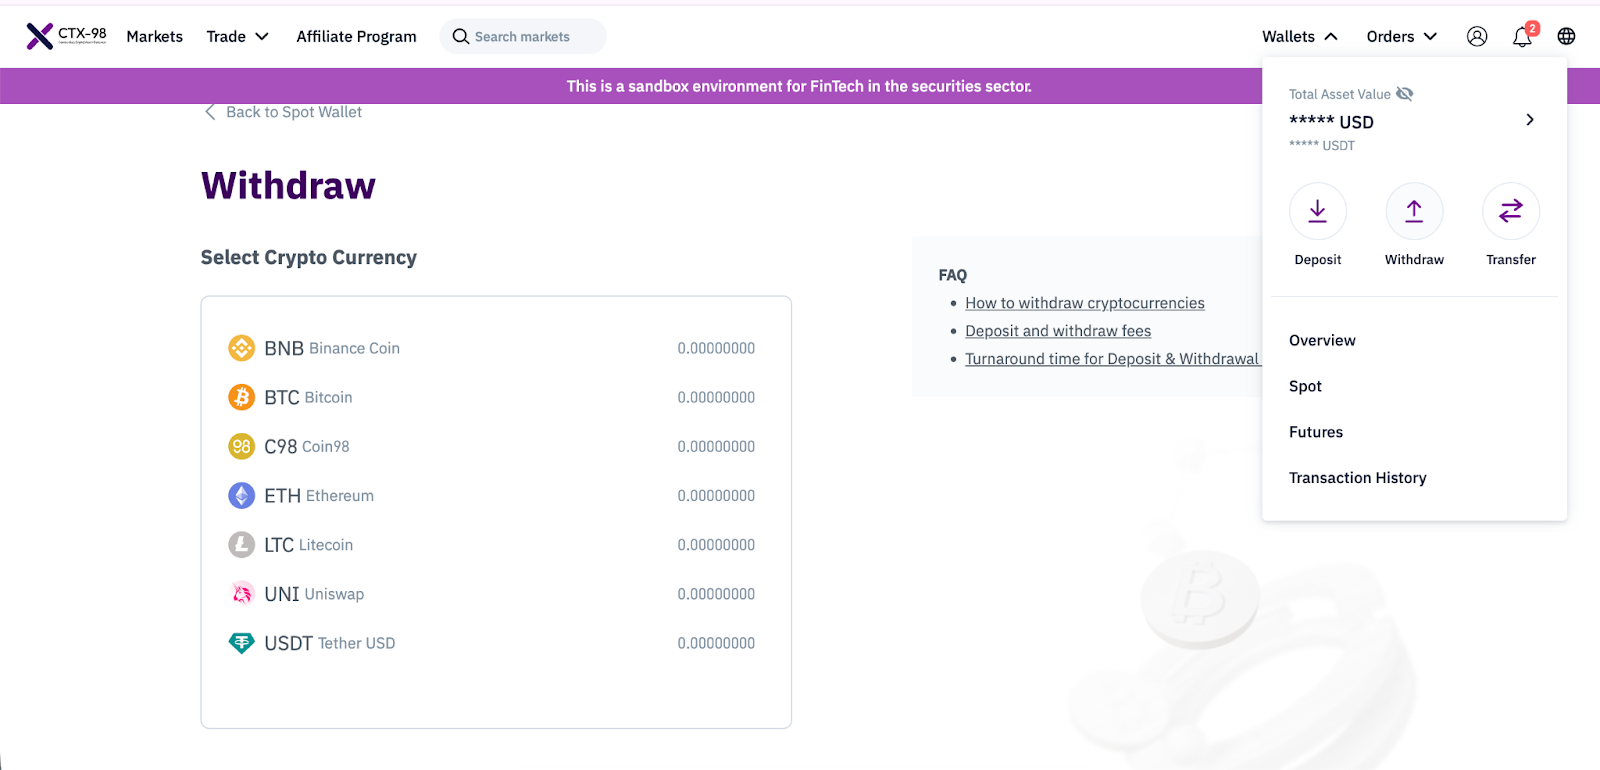Select the Litecoin currency name
The image size is (1600, 770).
tap(326, 545)
